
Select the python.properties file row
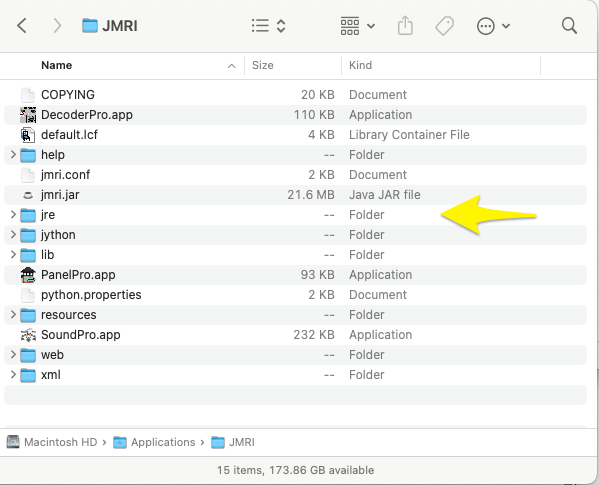pos(295,295)
